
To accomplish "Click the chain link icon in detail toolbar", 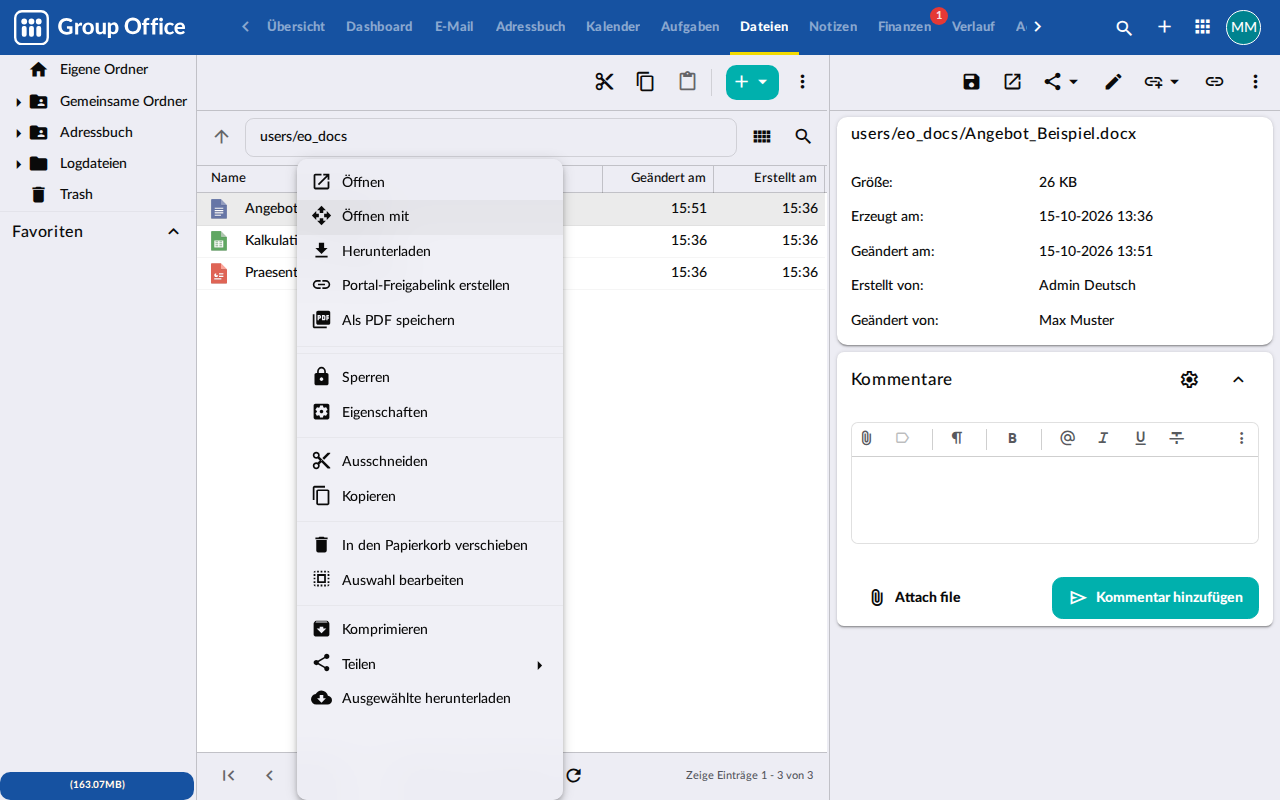I will pos(1214,82).
